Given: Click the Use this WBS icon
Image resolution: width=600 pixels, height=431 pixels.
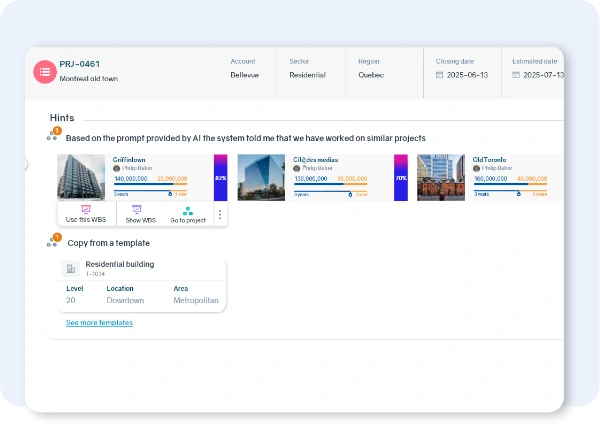Looking at the screenshot, I should pos(85,210).
